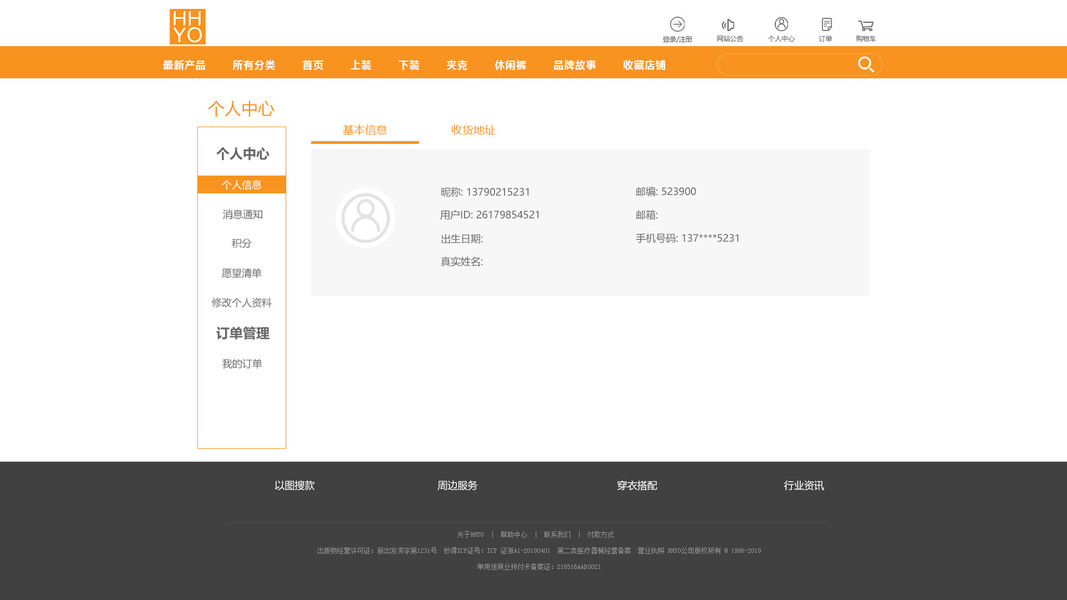Screen dimensions: 1067x600
Task: Open 我的订单 in the sidebar
Action: tap(242, 364)
